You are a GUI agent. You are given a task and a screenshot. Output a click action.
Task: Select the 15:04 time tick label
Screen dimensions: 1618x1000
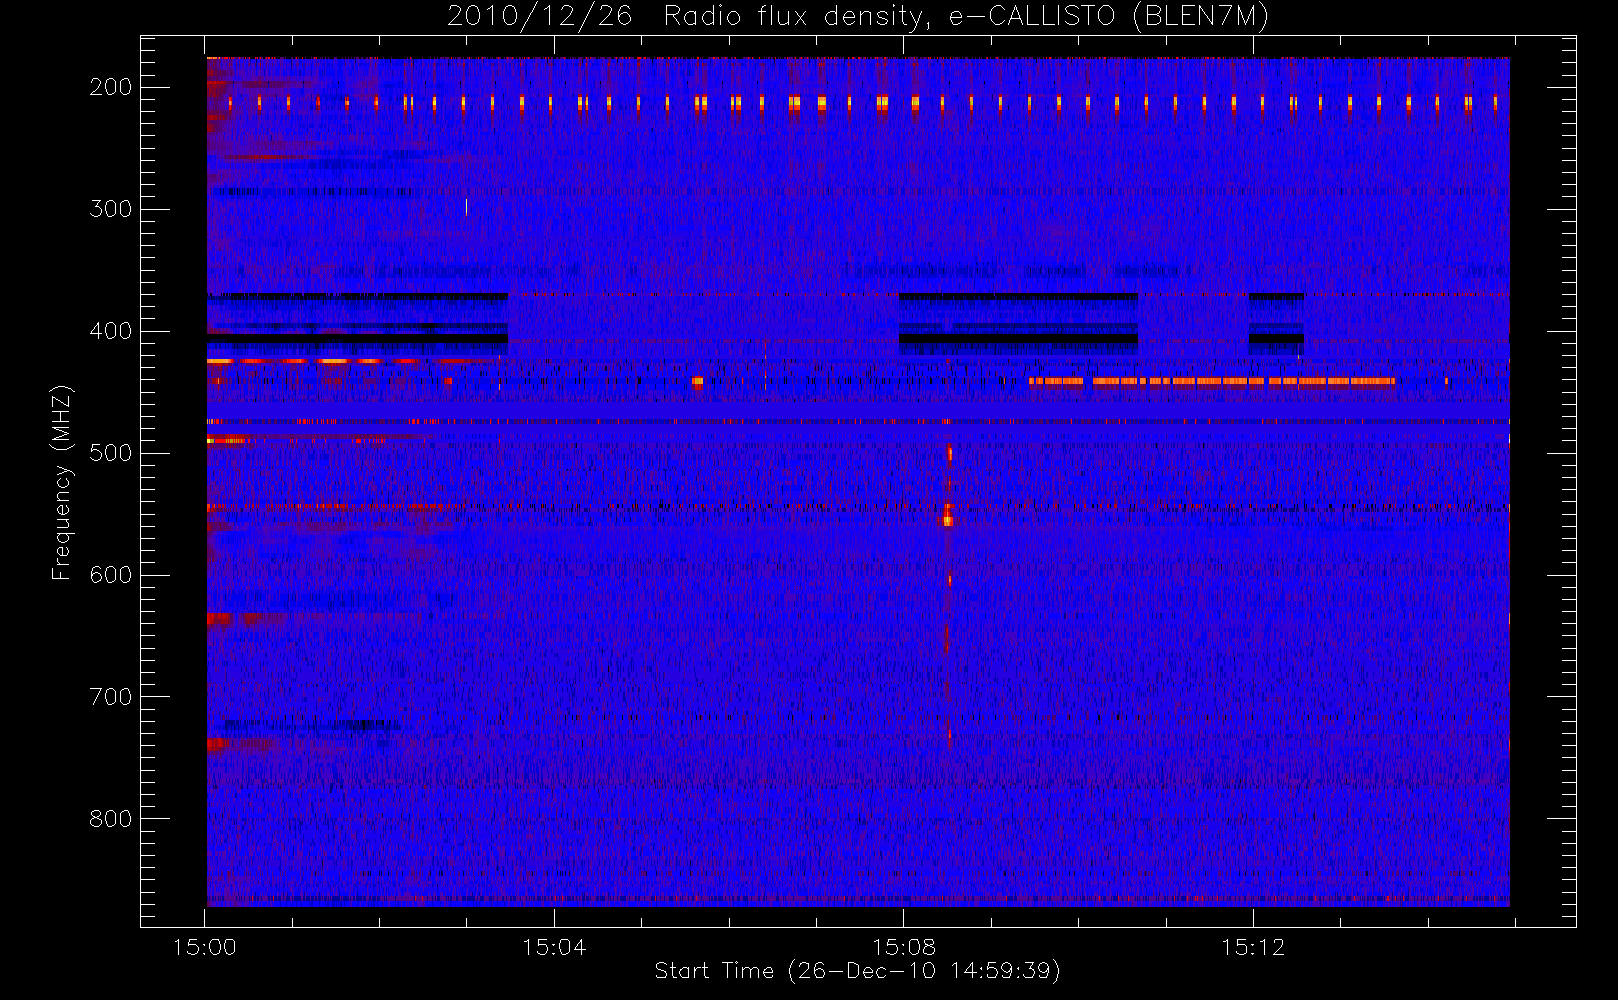click(554, 947)
